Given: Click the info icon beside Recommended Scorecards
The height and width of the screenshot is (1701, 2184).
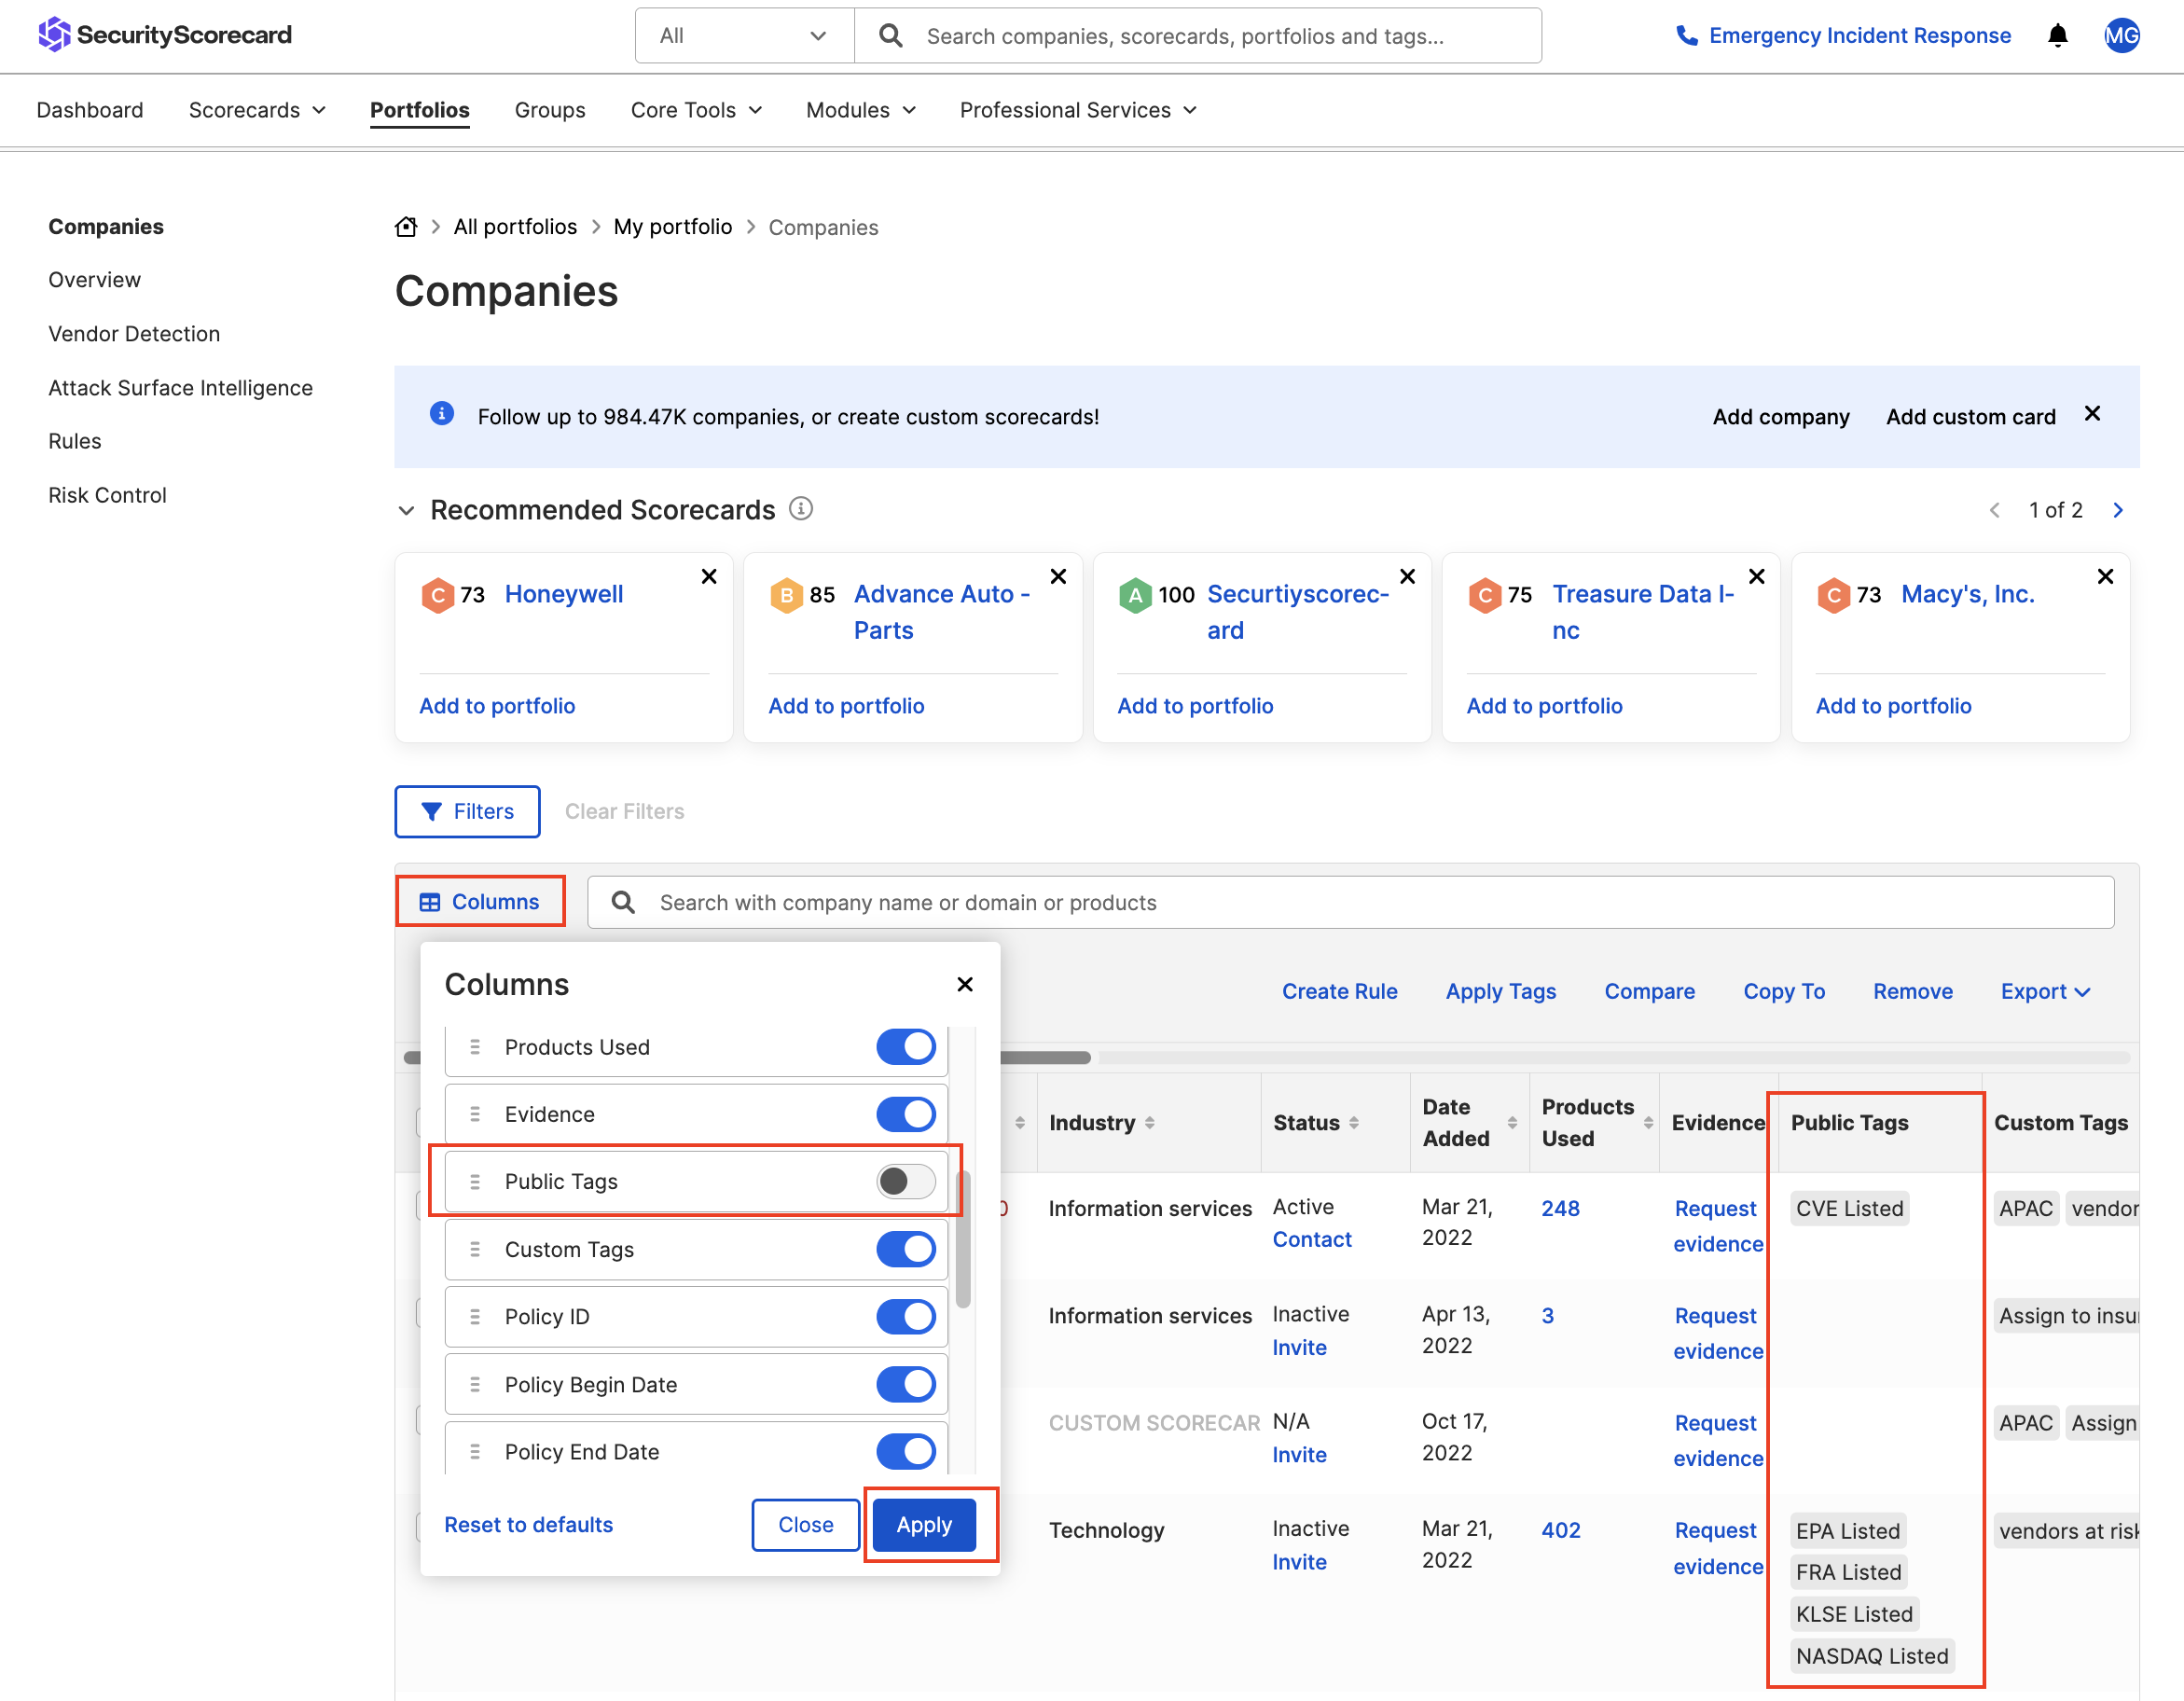Looking at the screenshot, I should 801,509.
